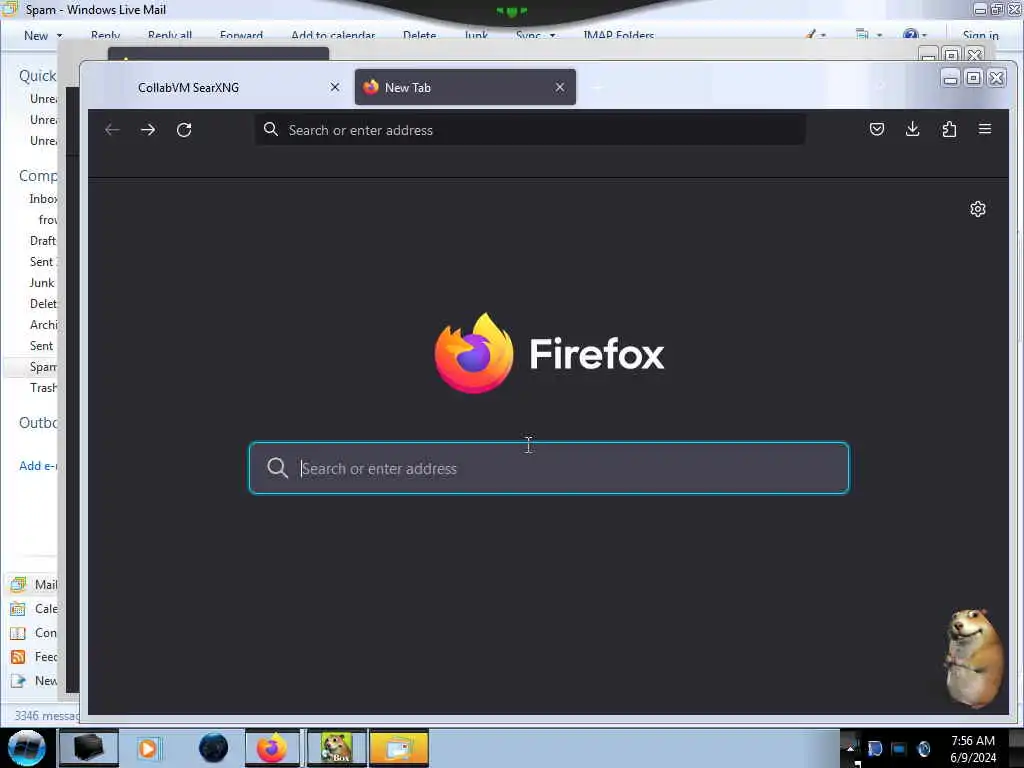Image resolution: width=1024 pixels, height=768 pixels.
Task: Switch to the Mail view in Live Mail
Action: [x=34, y=584]
